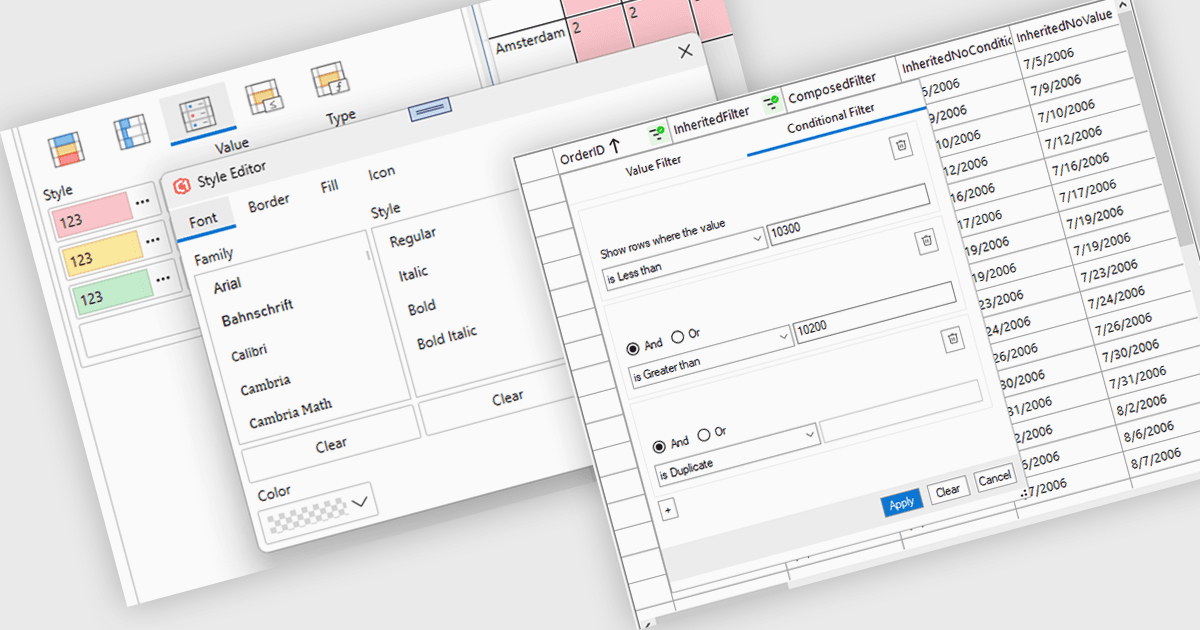Switch to the Fill tab

pyautogui.click(x=329, y=187)
